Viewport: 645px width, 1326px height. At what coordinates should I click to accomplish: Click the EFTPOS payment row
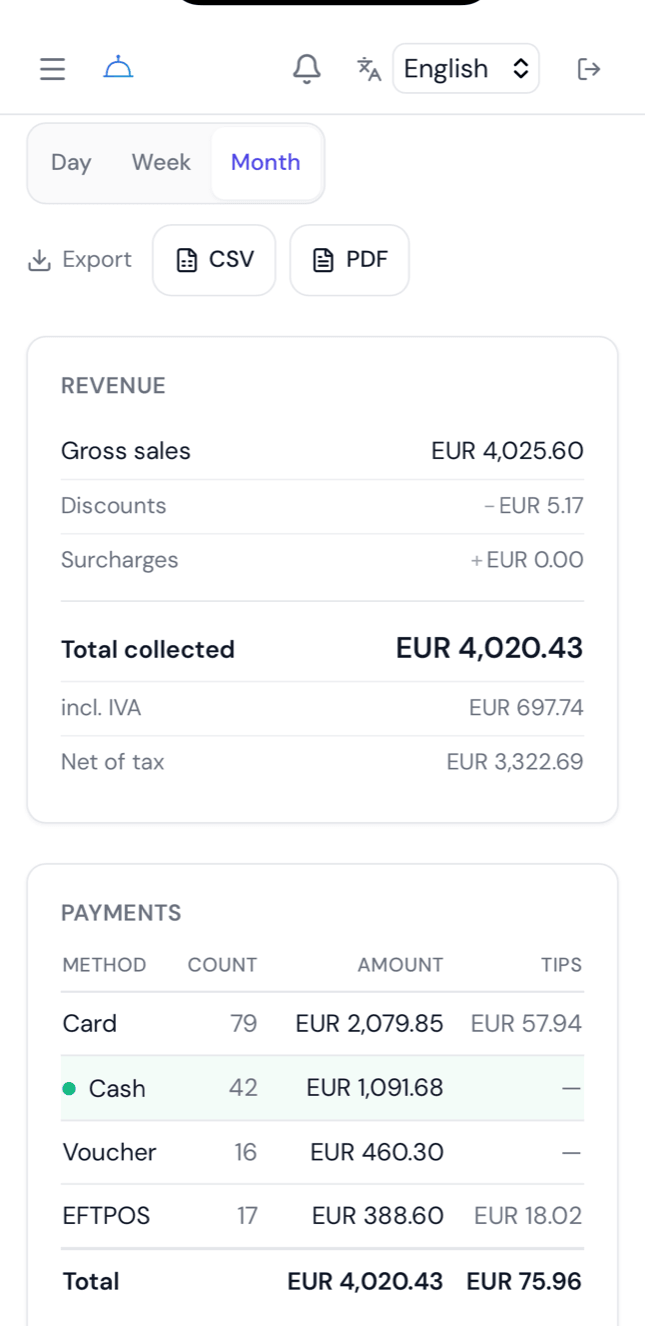(x=322, y=1216)
